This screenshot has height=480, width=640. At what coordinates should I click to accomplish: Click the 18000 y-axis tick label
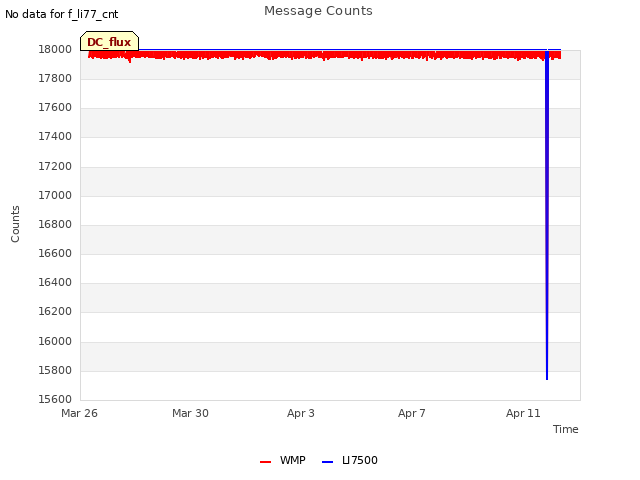point(55,49)
